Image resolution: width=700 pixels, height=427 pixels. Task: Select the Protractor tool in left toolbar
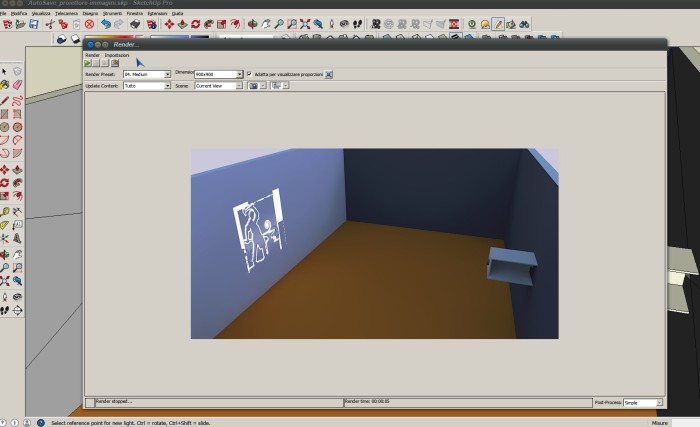coord(4,225)
